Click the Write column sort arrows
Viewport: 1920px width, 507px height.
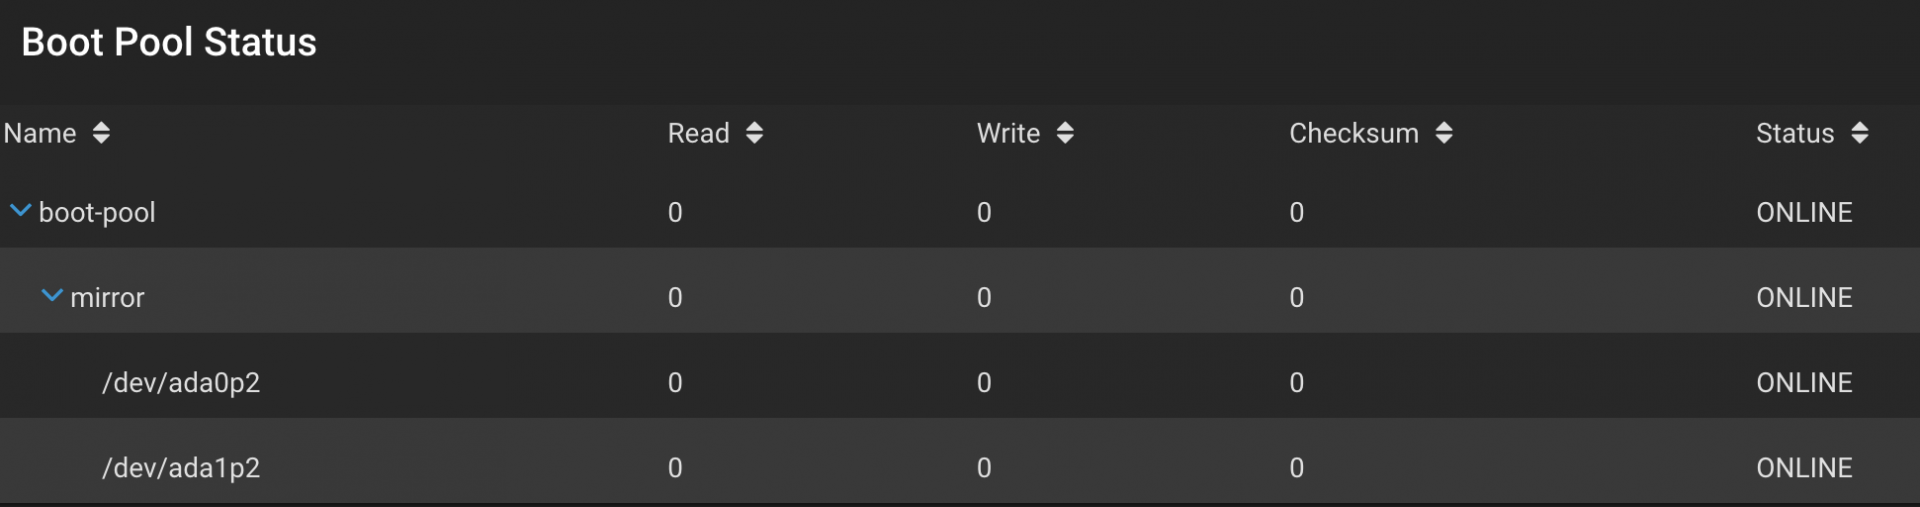click(1065, 133)
